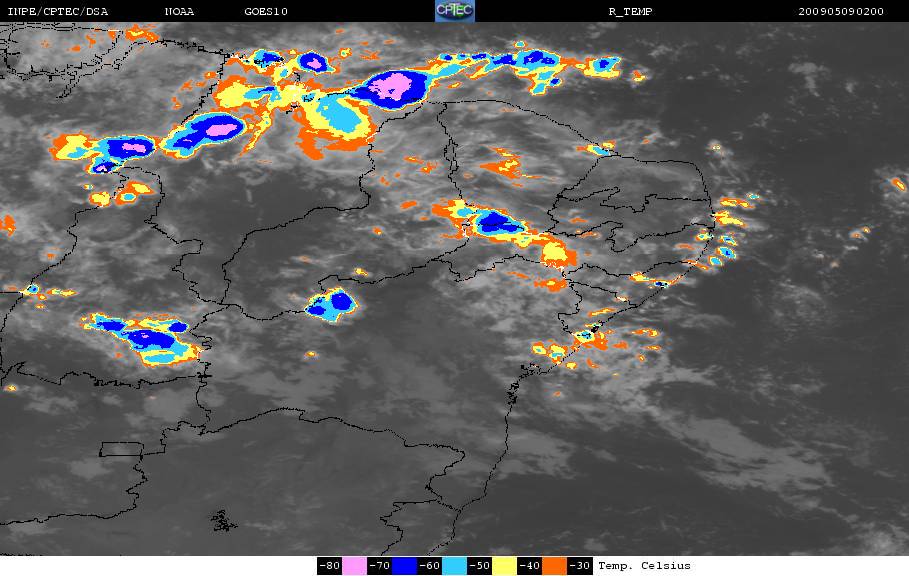The height and width of the screenshot is (576, 909).
Task: Click the INPE/CPTEC/DSA header text
Action: [x=57, y=12]
